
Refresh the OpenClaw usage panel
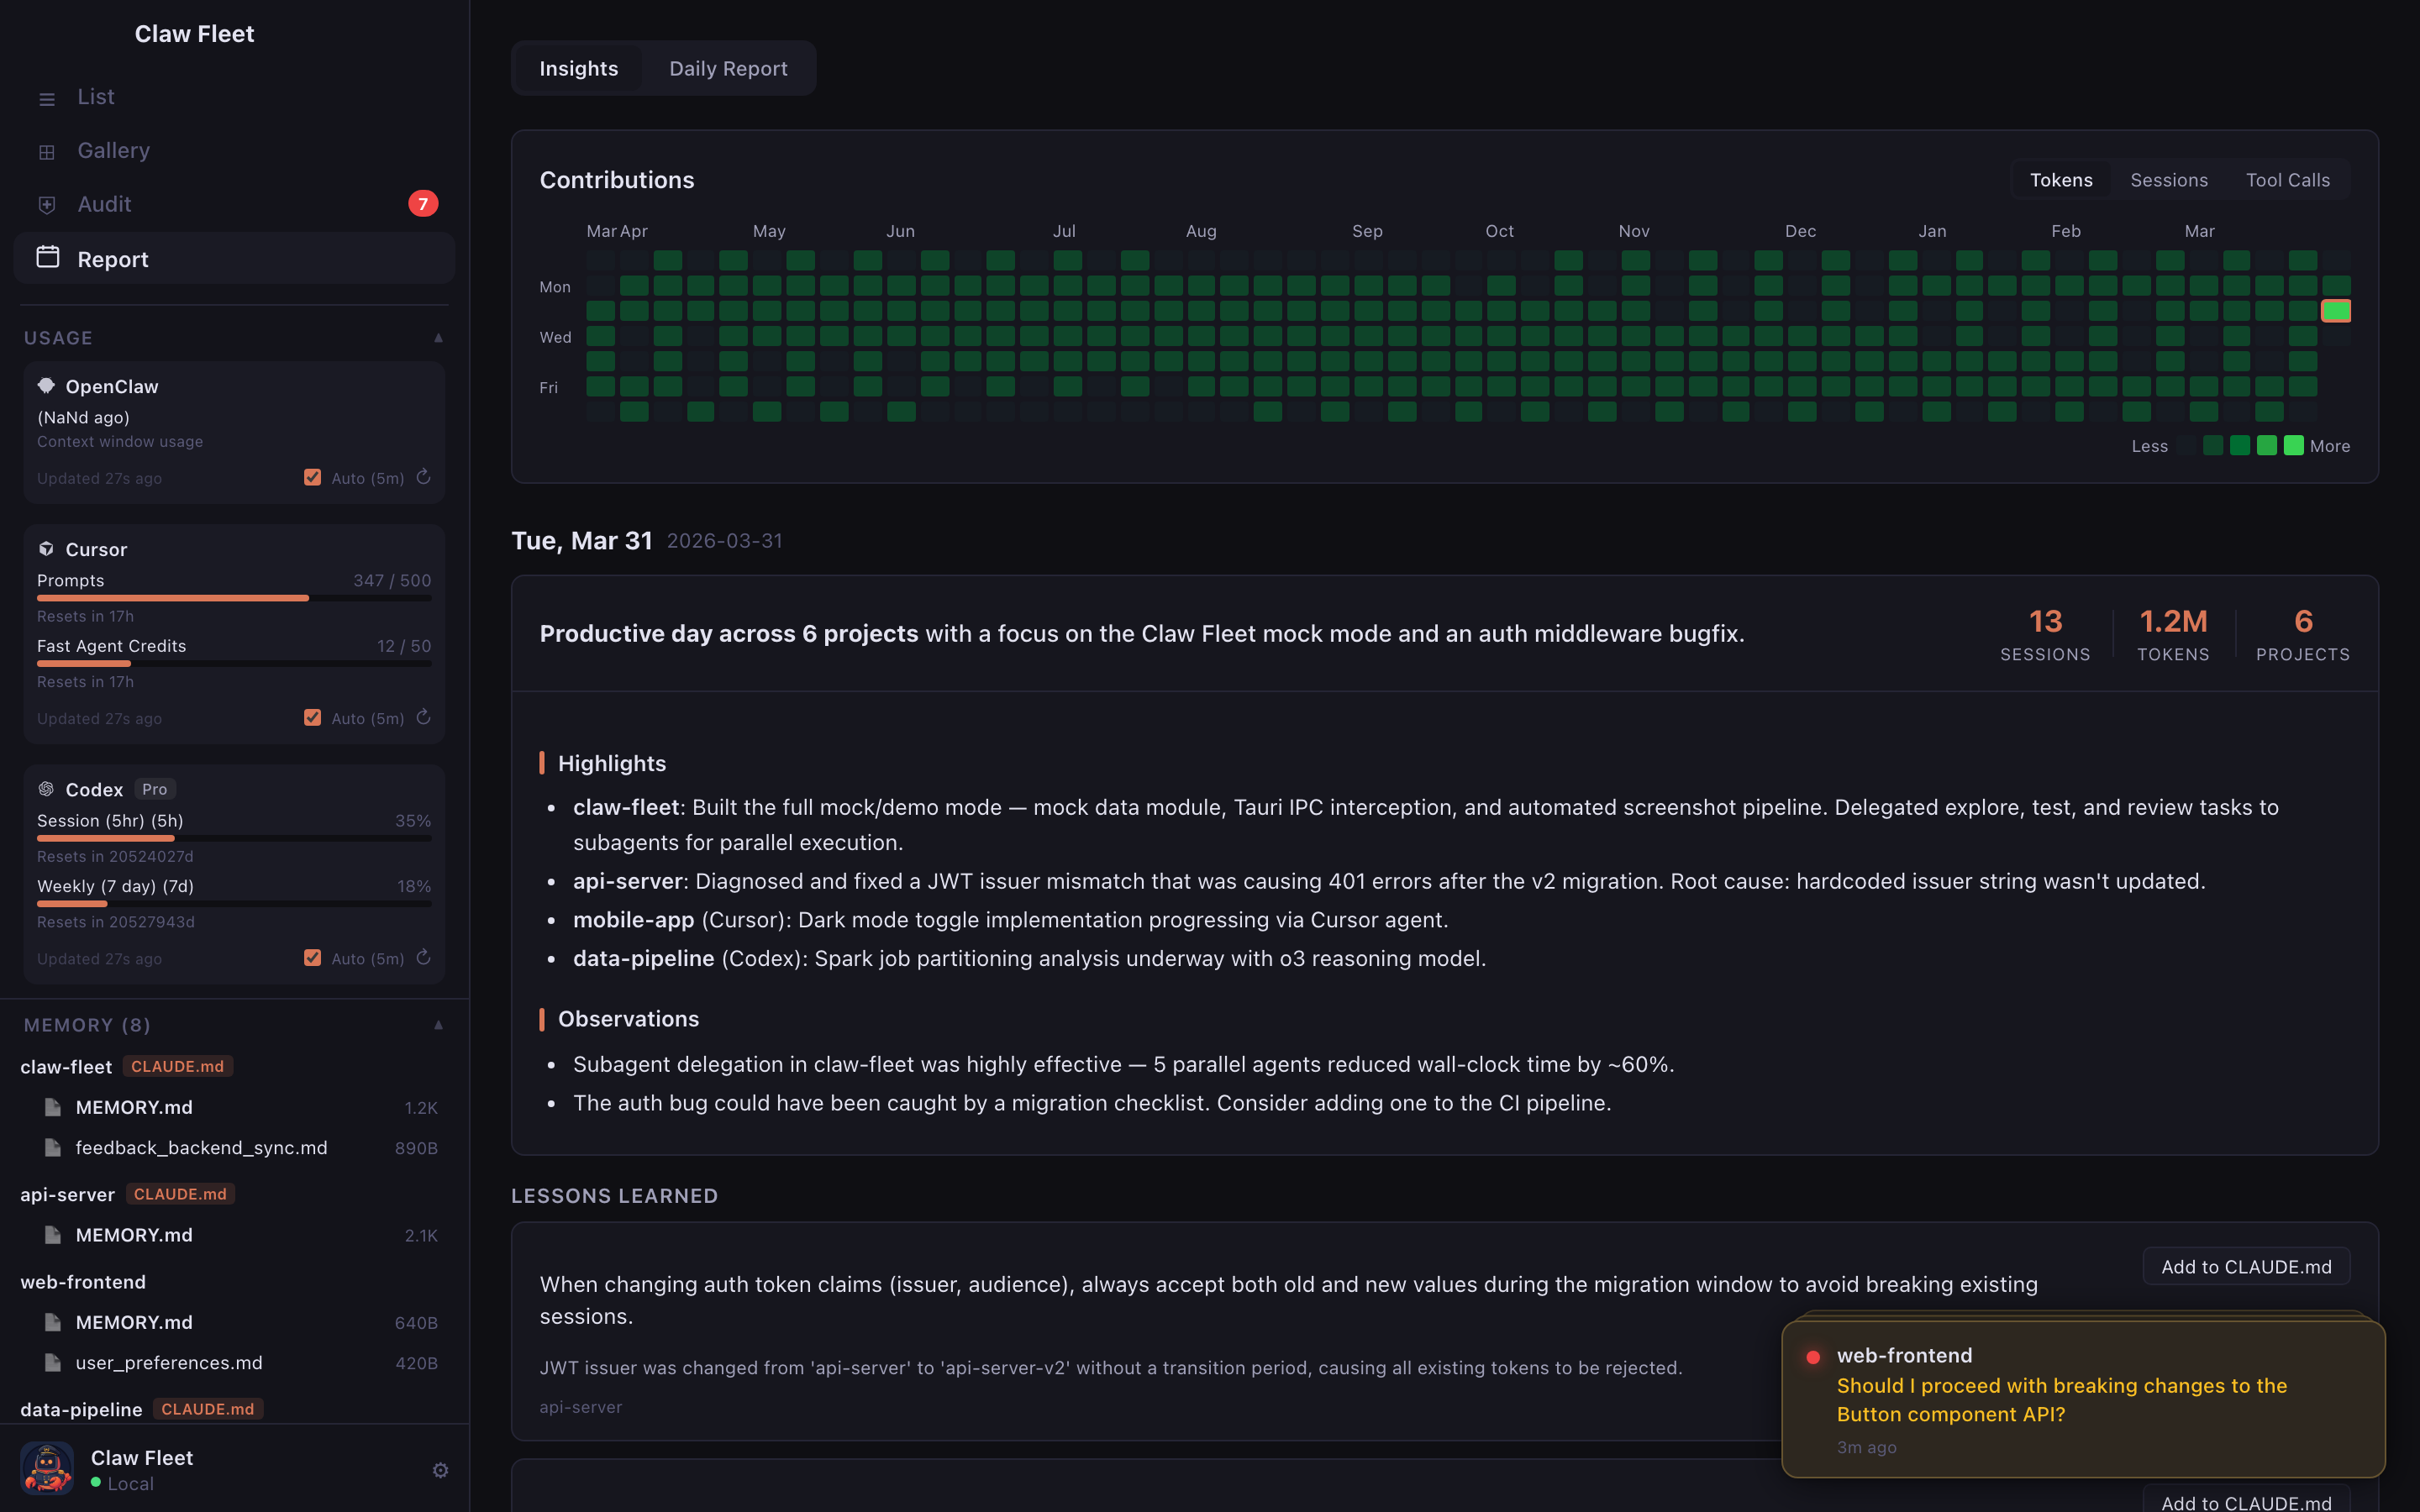tap(424, 478)
